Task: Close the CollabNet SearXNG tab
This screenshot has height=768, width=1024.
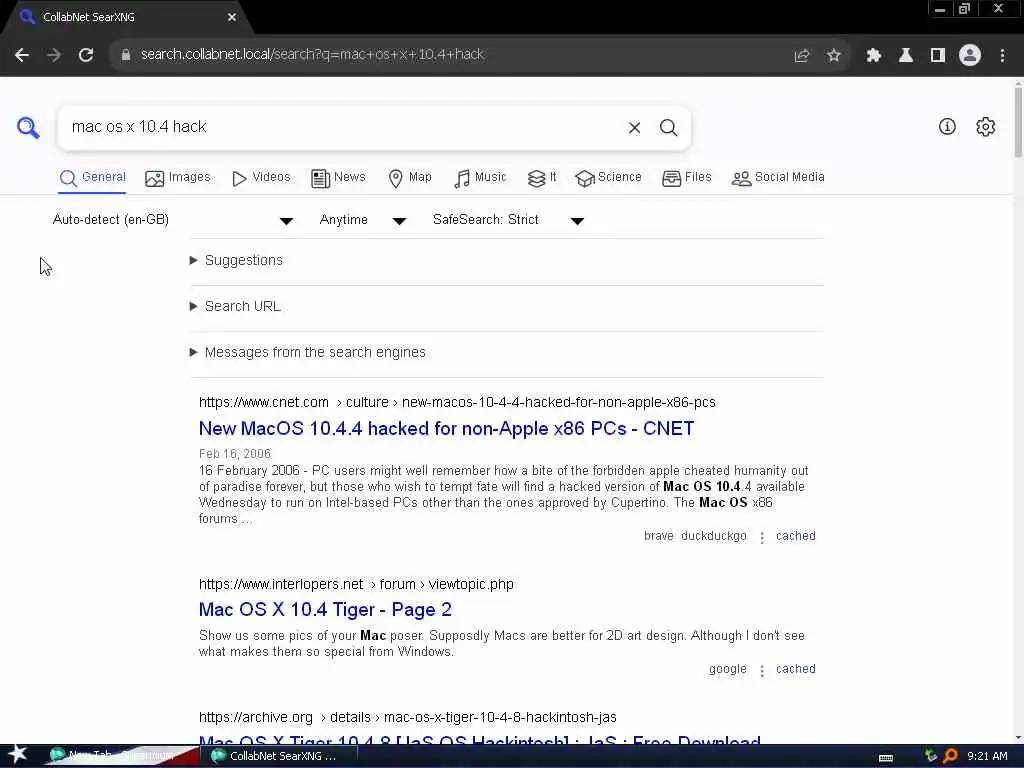Action: (232, 17)
